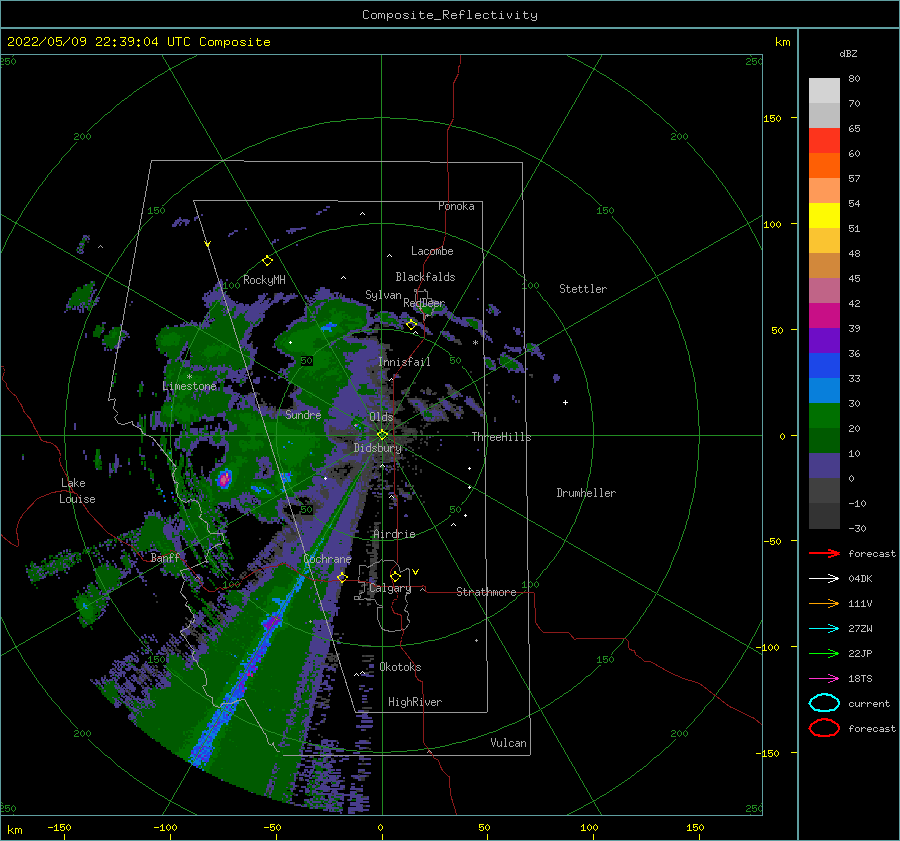The image size is (900, 841).
Task: Click the white plus marker near Drumheller
Action: [565, 402]
